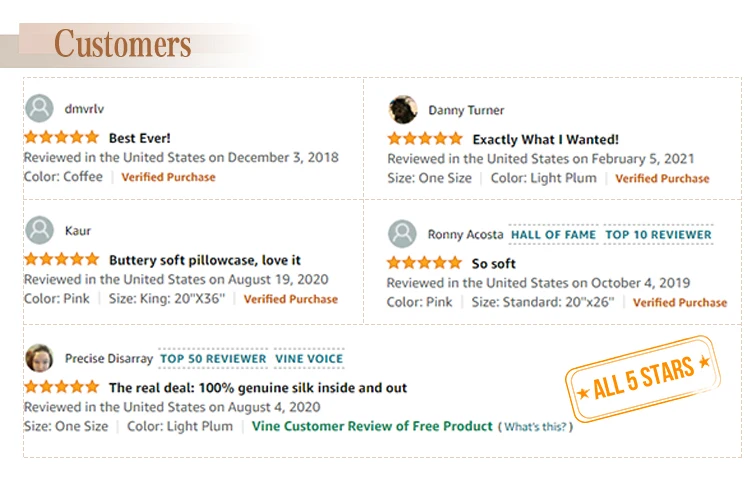The height and width of the screenshot is (479, 750).
Task: Click Precise Disarray's profile photo
Action: [x=40, y=357]
